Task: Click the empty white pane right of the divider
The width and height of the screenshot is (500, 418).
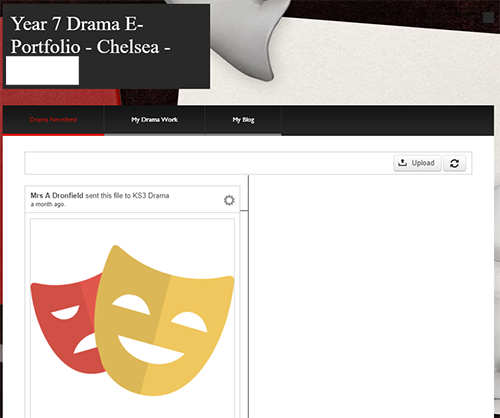Action: point(371,296)
